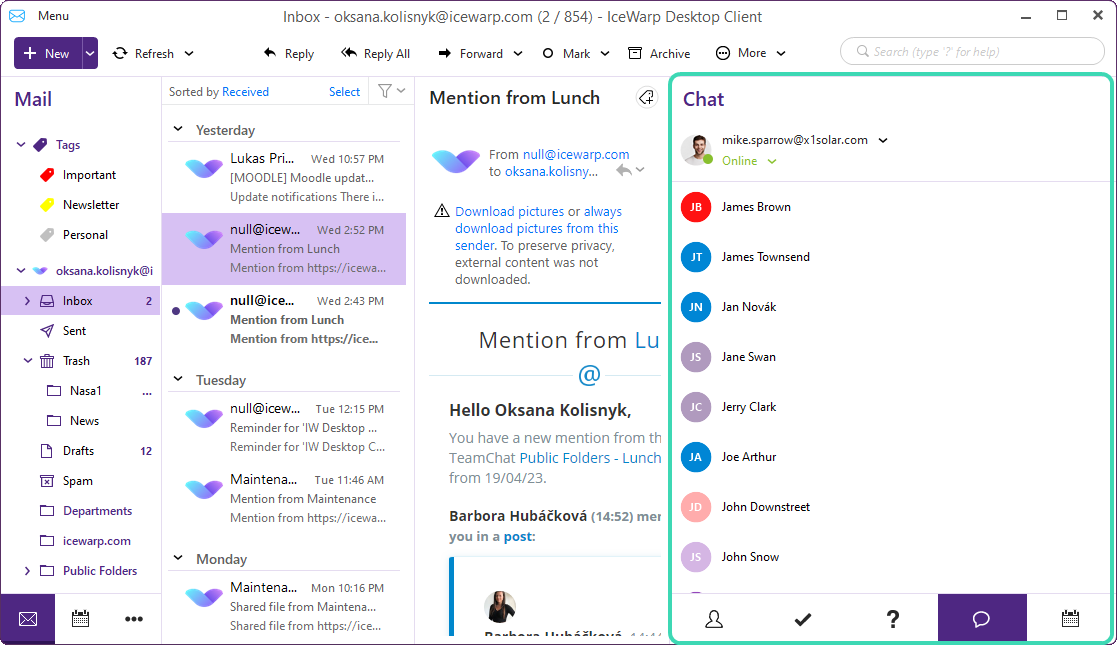Change the Received sort order
Viewport: 1118px width, 645px height.
click(245, 91)
